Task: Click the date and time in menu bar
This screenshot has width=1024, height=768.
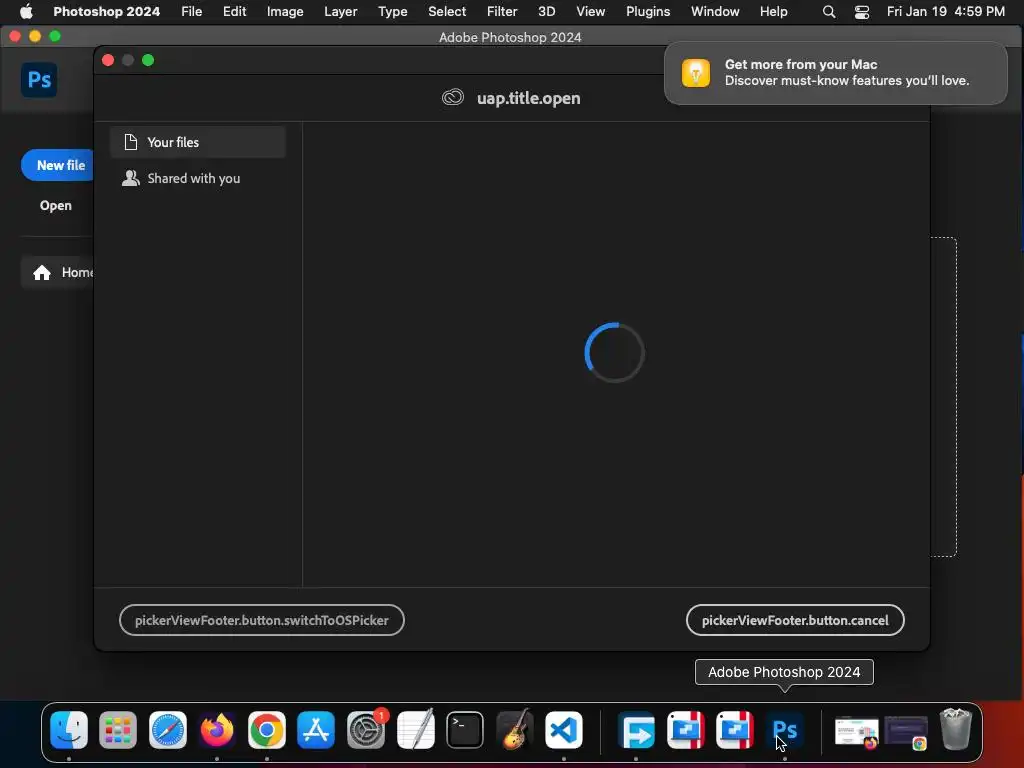Action: (x=946, y=11)
